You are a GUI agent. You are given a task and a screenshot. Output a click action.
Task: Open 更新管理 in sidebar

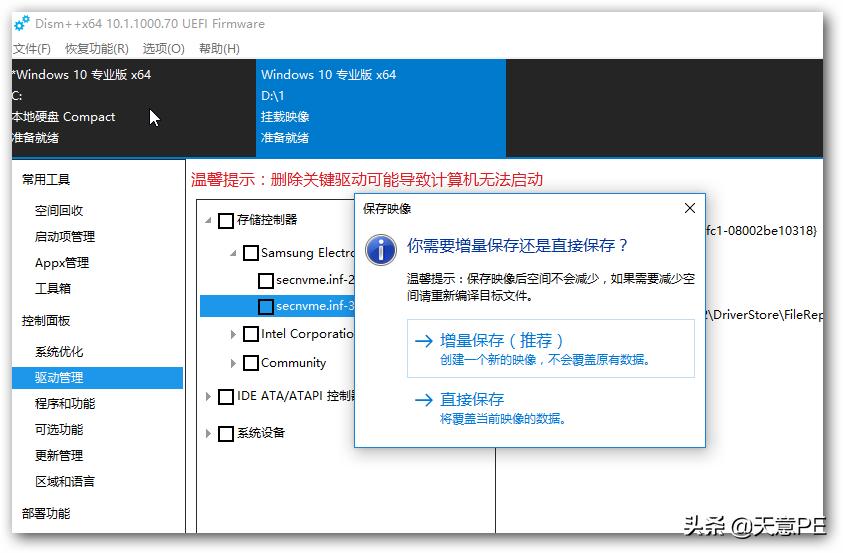[59, 456]
